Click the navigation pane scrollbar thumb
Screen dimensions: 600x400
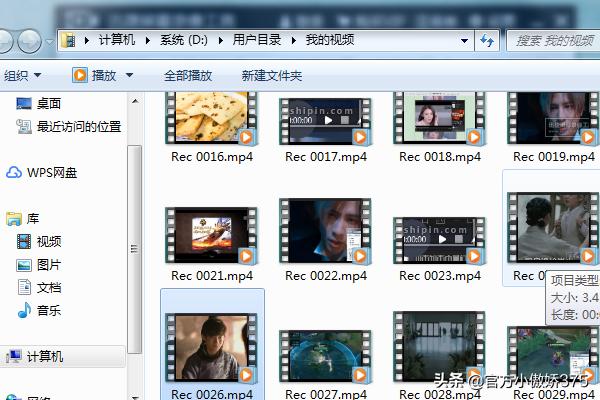pyautogui.click(x=134, y=249)
